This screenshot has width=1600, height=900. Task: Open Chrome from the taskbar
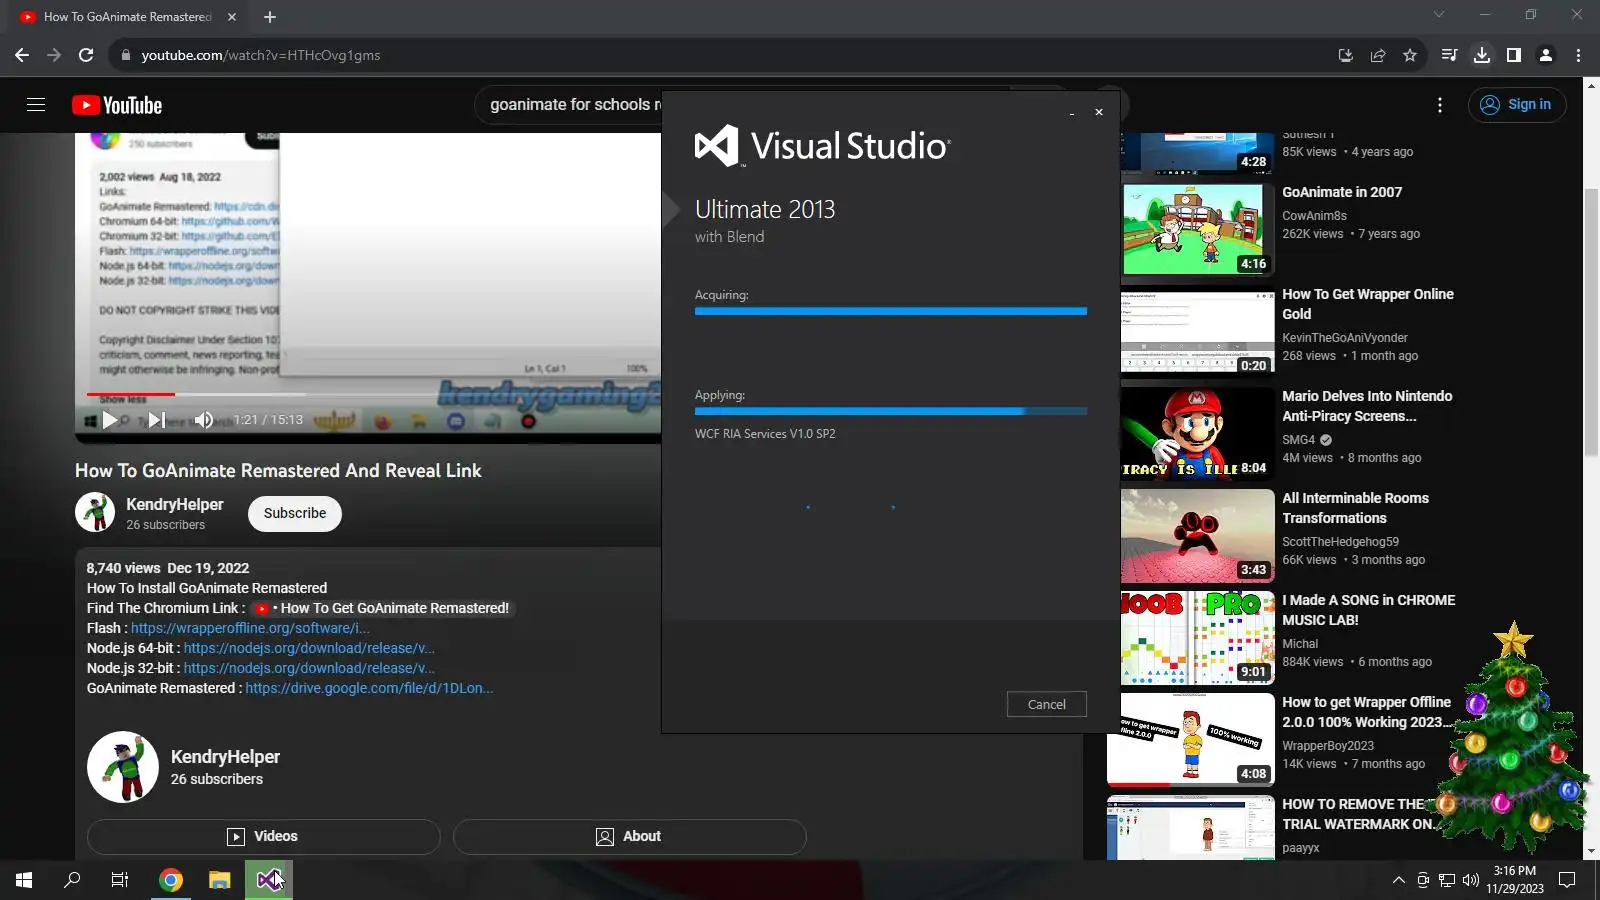171,880
